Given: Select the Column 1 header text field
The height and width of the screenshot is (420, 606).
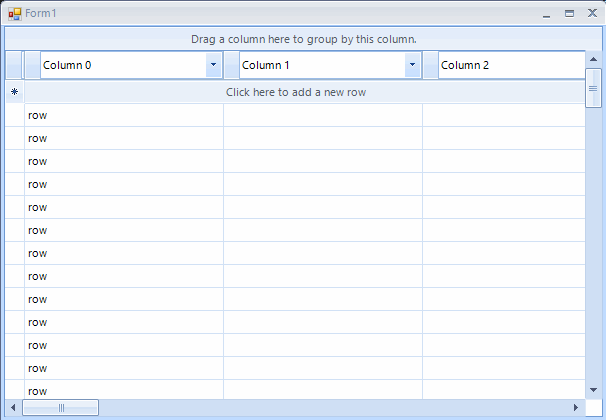Looking at the screenshot, I should tap(321, 65).
